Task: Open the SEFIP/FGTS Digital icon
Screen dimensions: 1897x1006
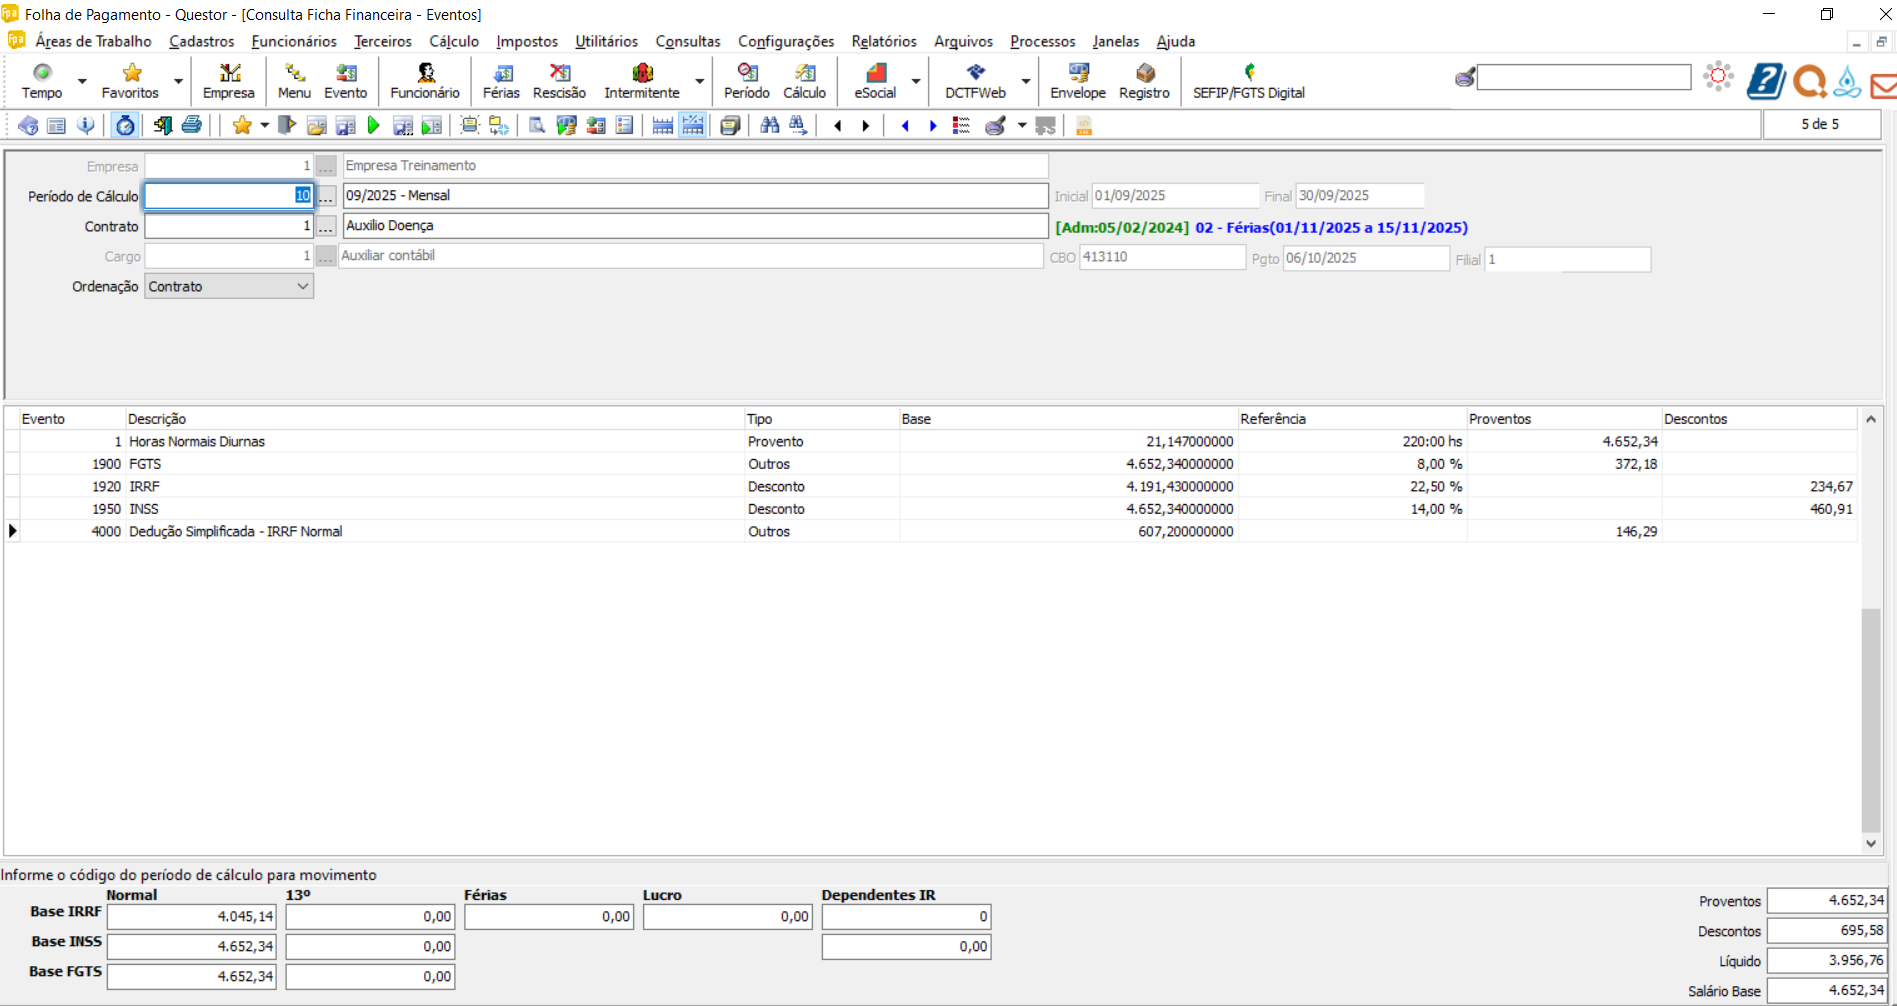Action: (1248, 80)
